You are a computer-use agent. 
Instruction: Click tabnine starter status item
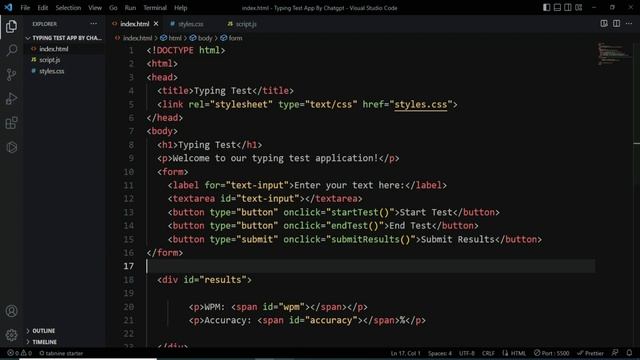61,353
